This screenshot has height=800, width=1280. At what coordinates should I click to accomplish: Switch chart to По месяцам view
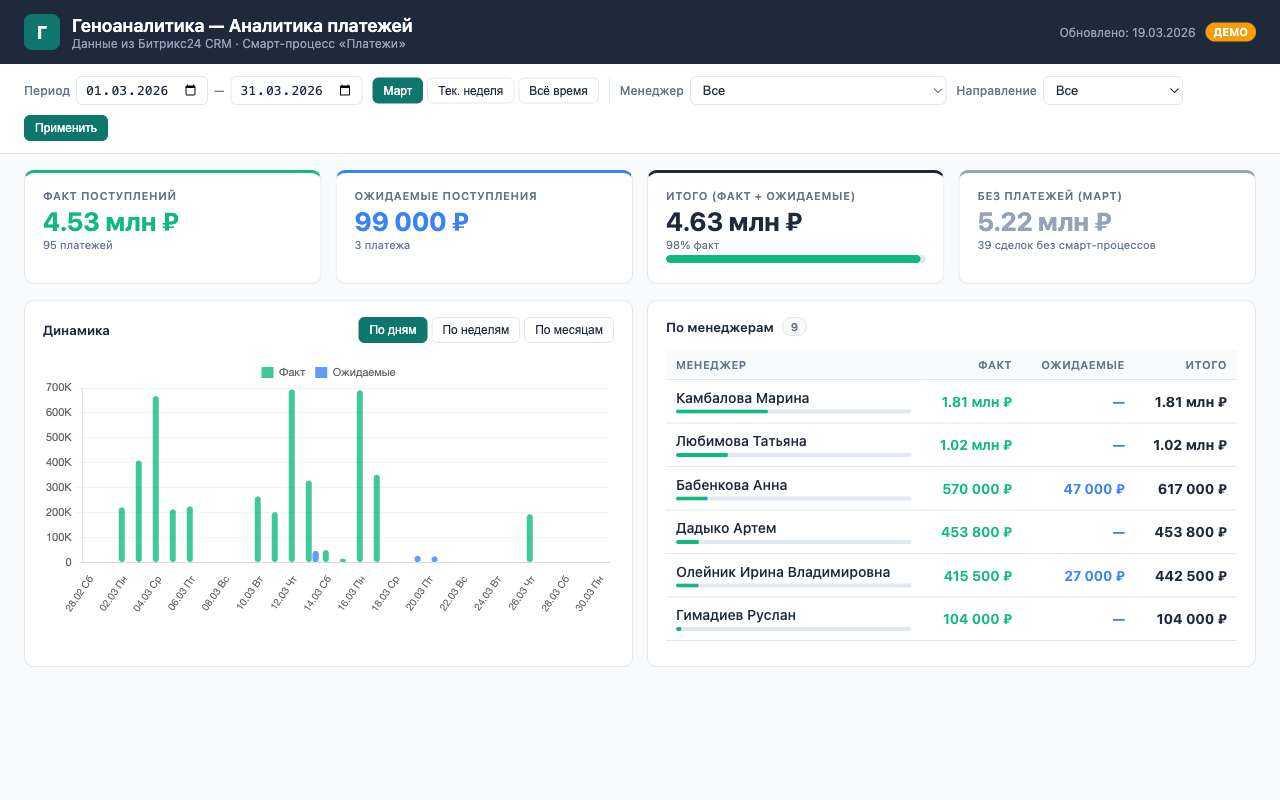point(568,330)
